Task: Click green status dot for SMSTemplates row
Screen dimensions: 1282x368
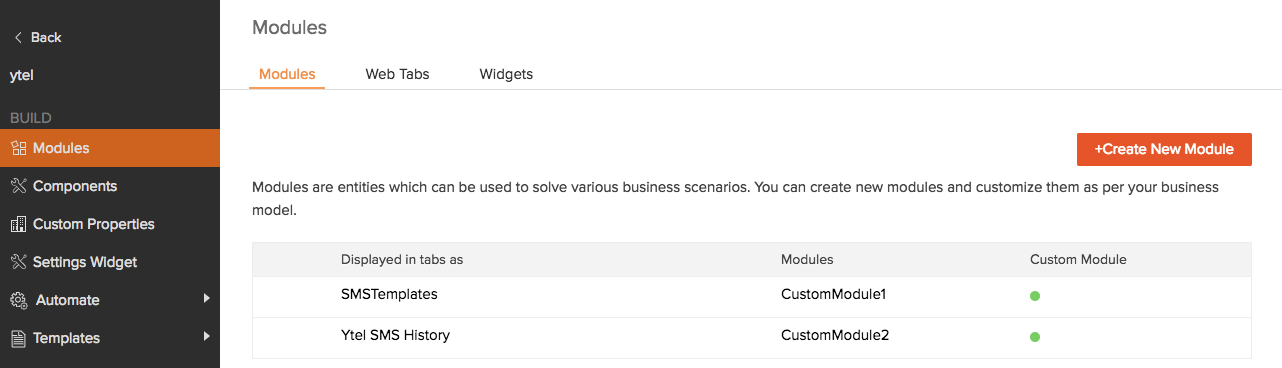Action: pos(1035,296)
